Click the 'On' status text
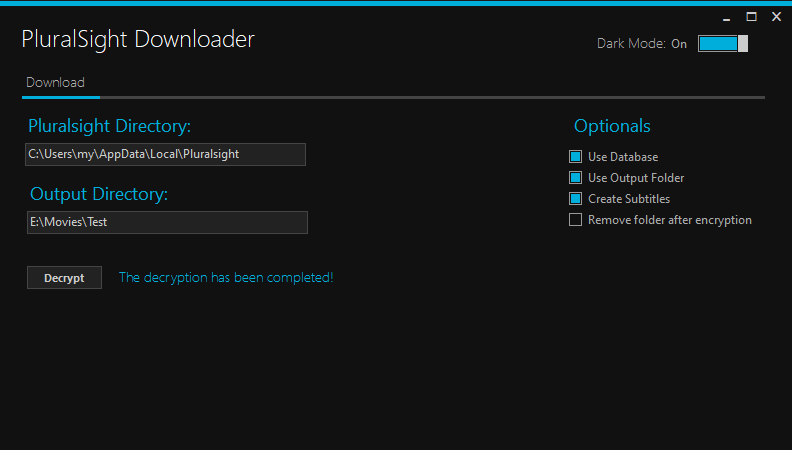This screenshot has width=792, height=450. [x=679, y=44]
